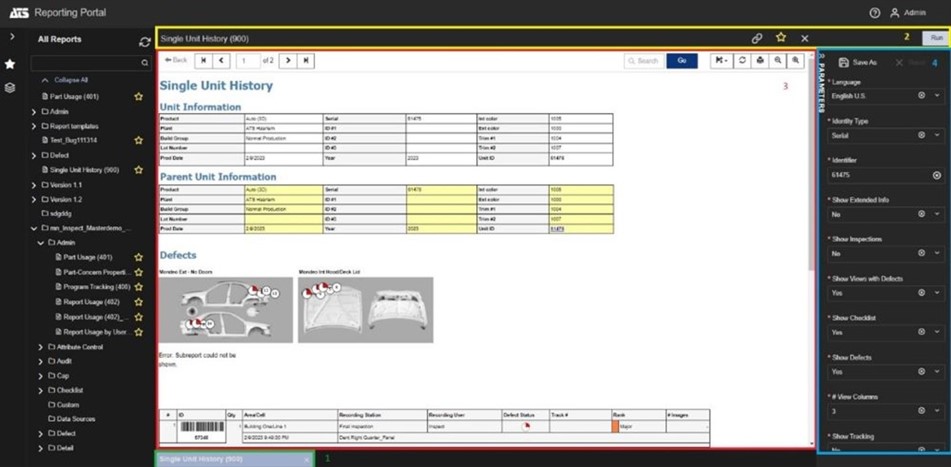This screenshot has width=951, height=467.
Task: Switch to the Single Unit History (900) bottom tab
Action: tap(228, 459)
